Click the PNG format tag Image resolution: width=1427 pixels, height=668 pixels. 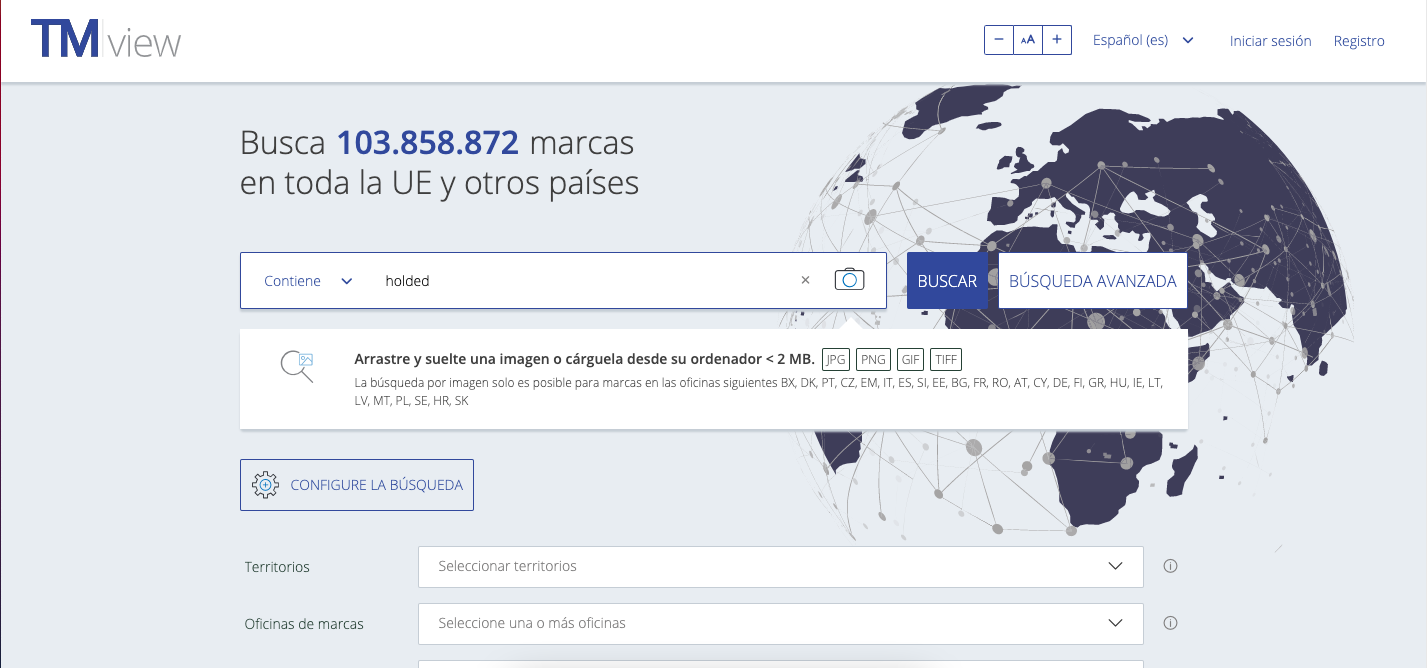point(873,360)
